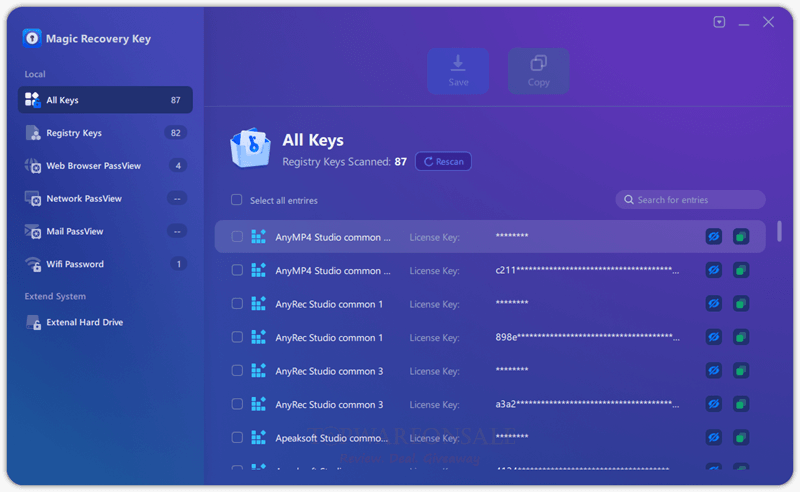
Task: Reveal key of first AnyMP4 Studio row
Action: click(713, 236)
